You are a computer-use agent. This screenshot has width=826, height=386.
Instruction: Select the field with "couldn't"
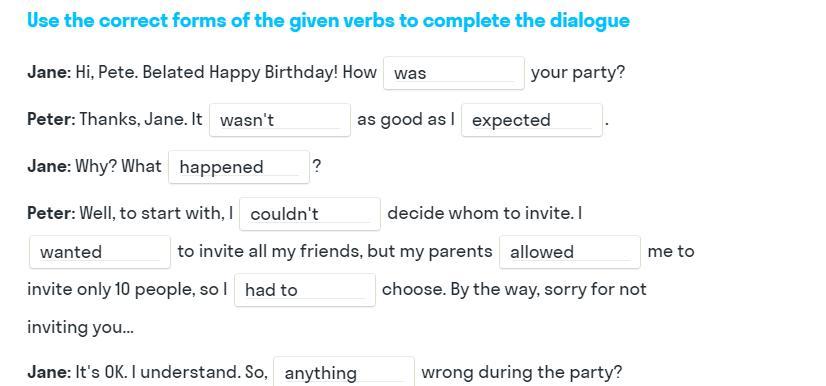click(x=310, y=214)
